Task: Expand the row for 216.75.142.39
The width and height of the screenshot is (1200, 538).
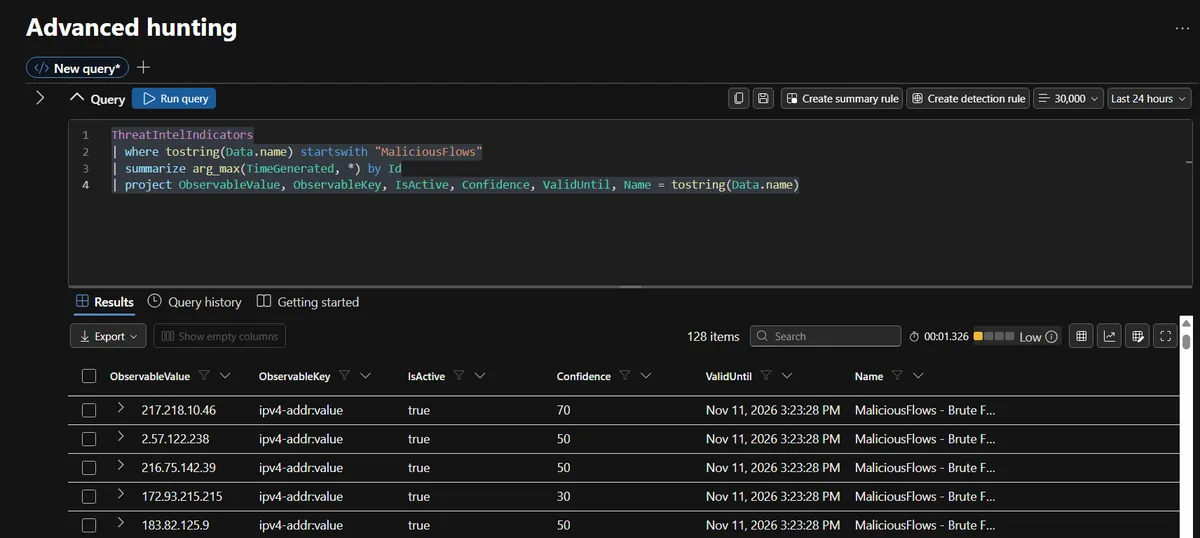Action: click(120, 466)
